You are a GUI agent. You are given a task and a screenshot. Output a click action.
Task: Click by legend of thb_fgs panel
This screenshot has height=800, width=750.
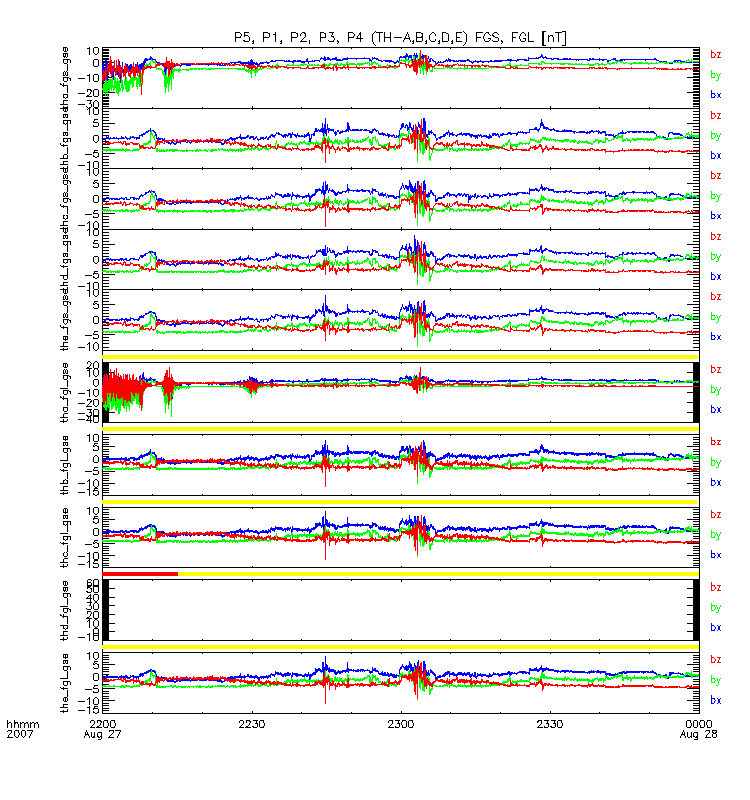tap(716, 136)
